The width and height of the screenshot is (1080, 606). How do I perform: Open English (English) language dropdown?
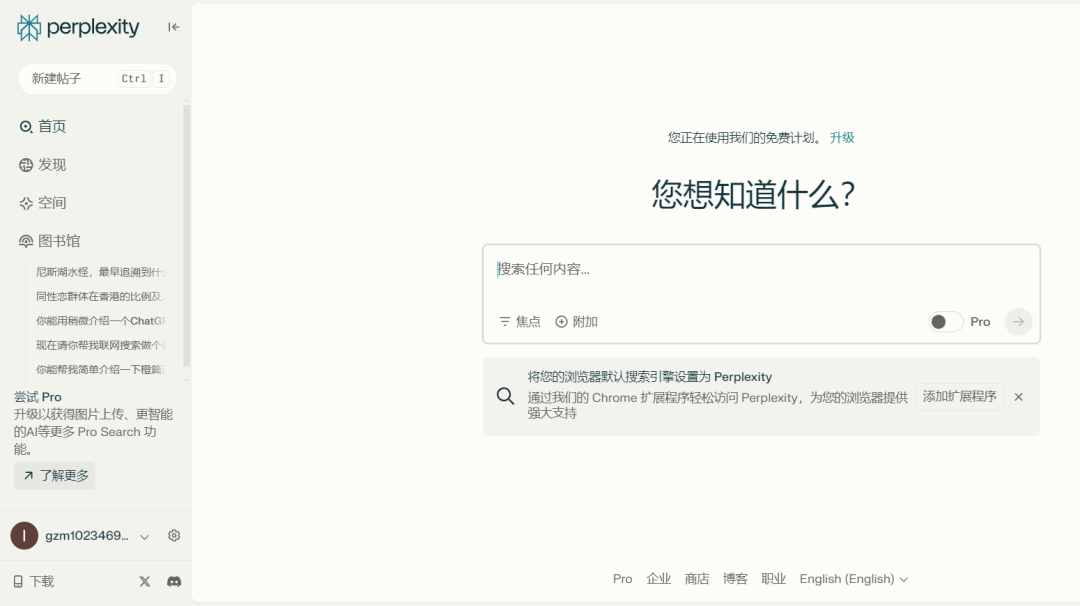pos(853,579)
